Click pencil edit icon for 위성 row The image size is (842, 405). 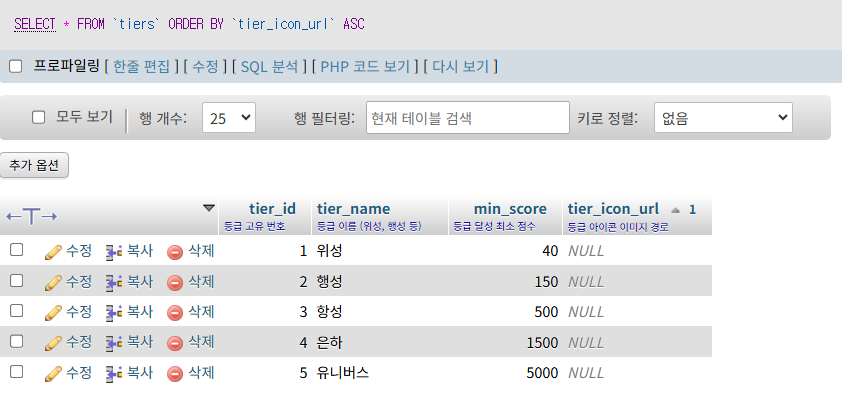click(x=54, y=251)
